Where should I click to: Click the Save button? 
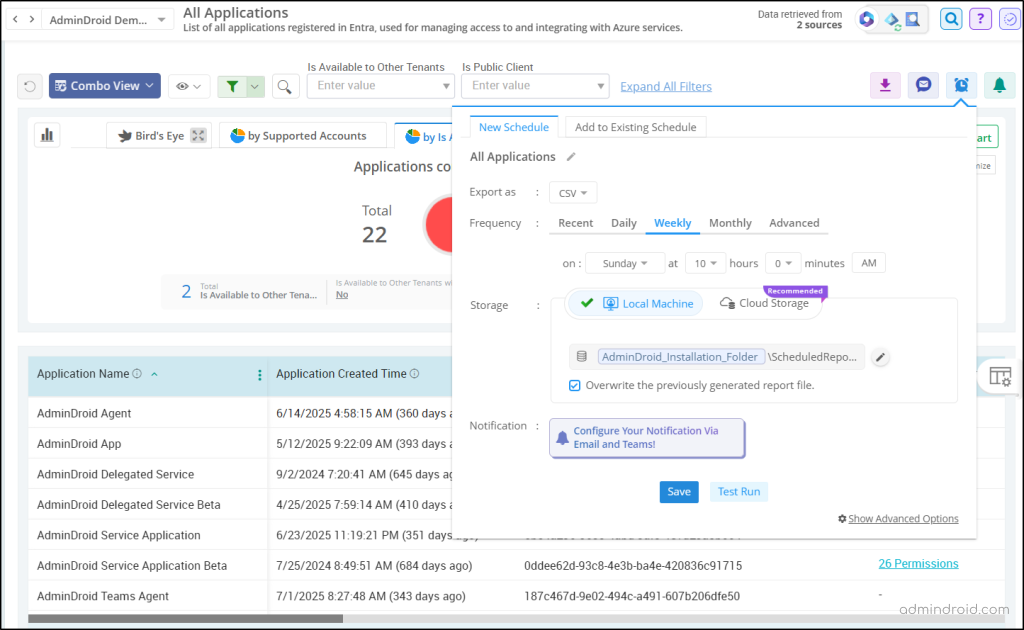[679, 492]
